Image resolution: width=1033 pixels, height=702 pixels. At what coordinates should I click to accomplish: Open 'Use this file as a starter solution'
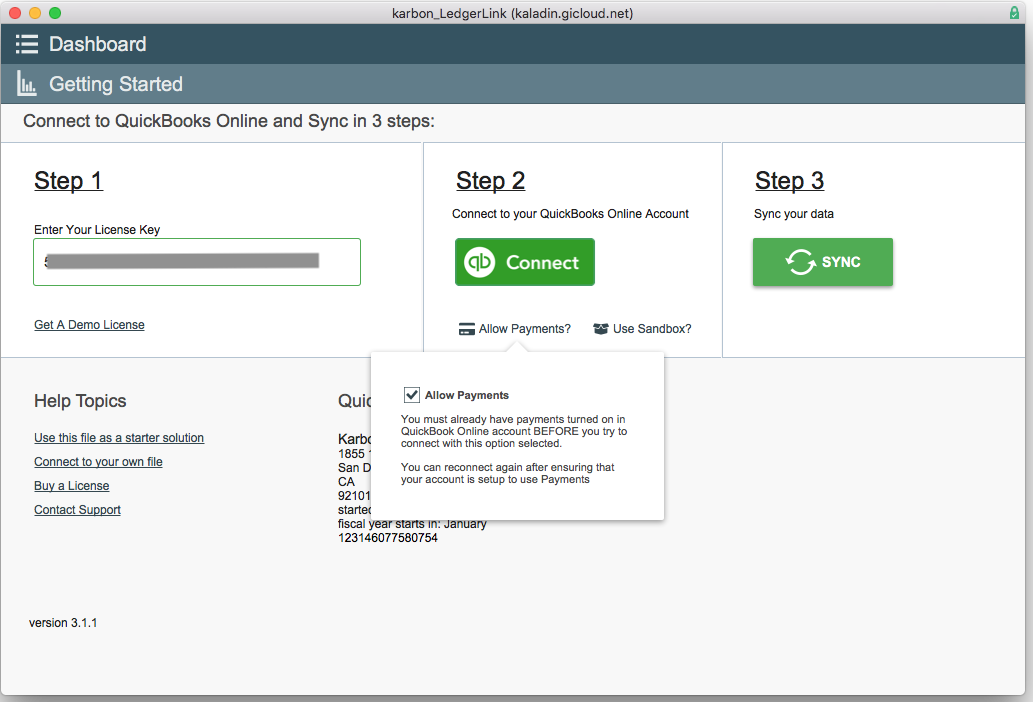pyautogui.click(x=119, y=438)
